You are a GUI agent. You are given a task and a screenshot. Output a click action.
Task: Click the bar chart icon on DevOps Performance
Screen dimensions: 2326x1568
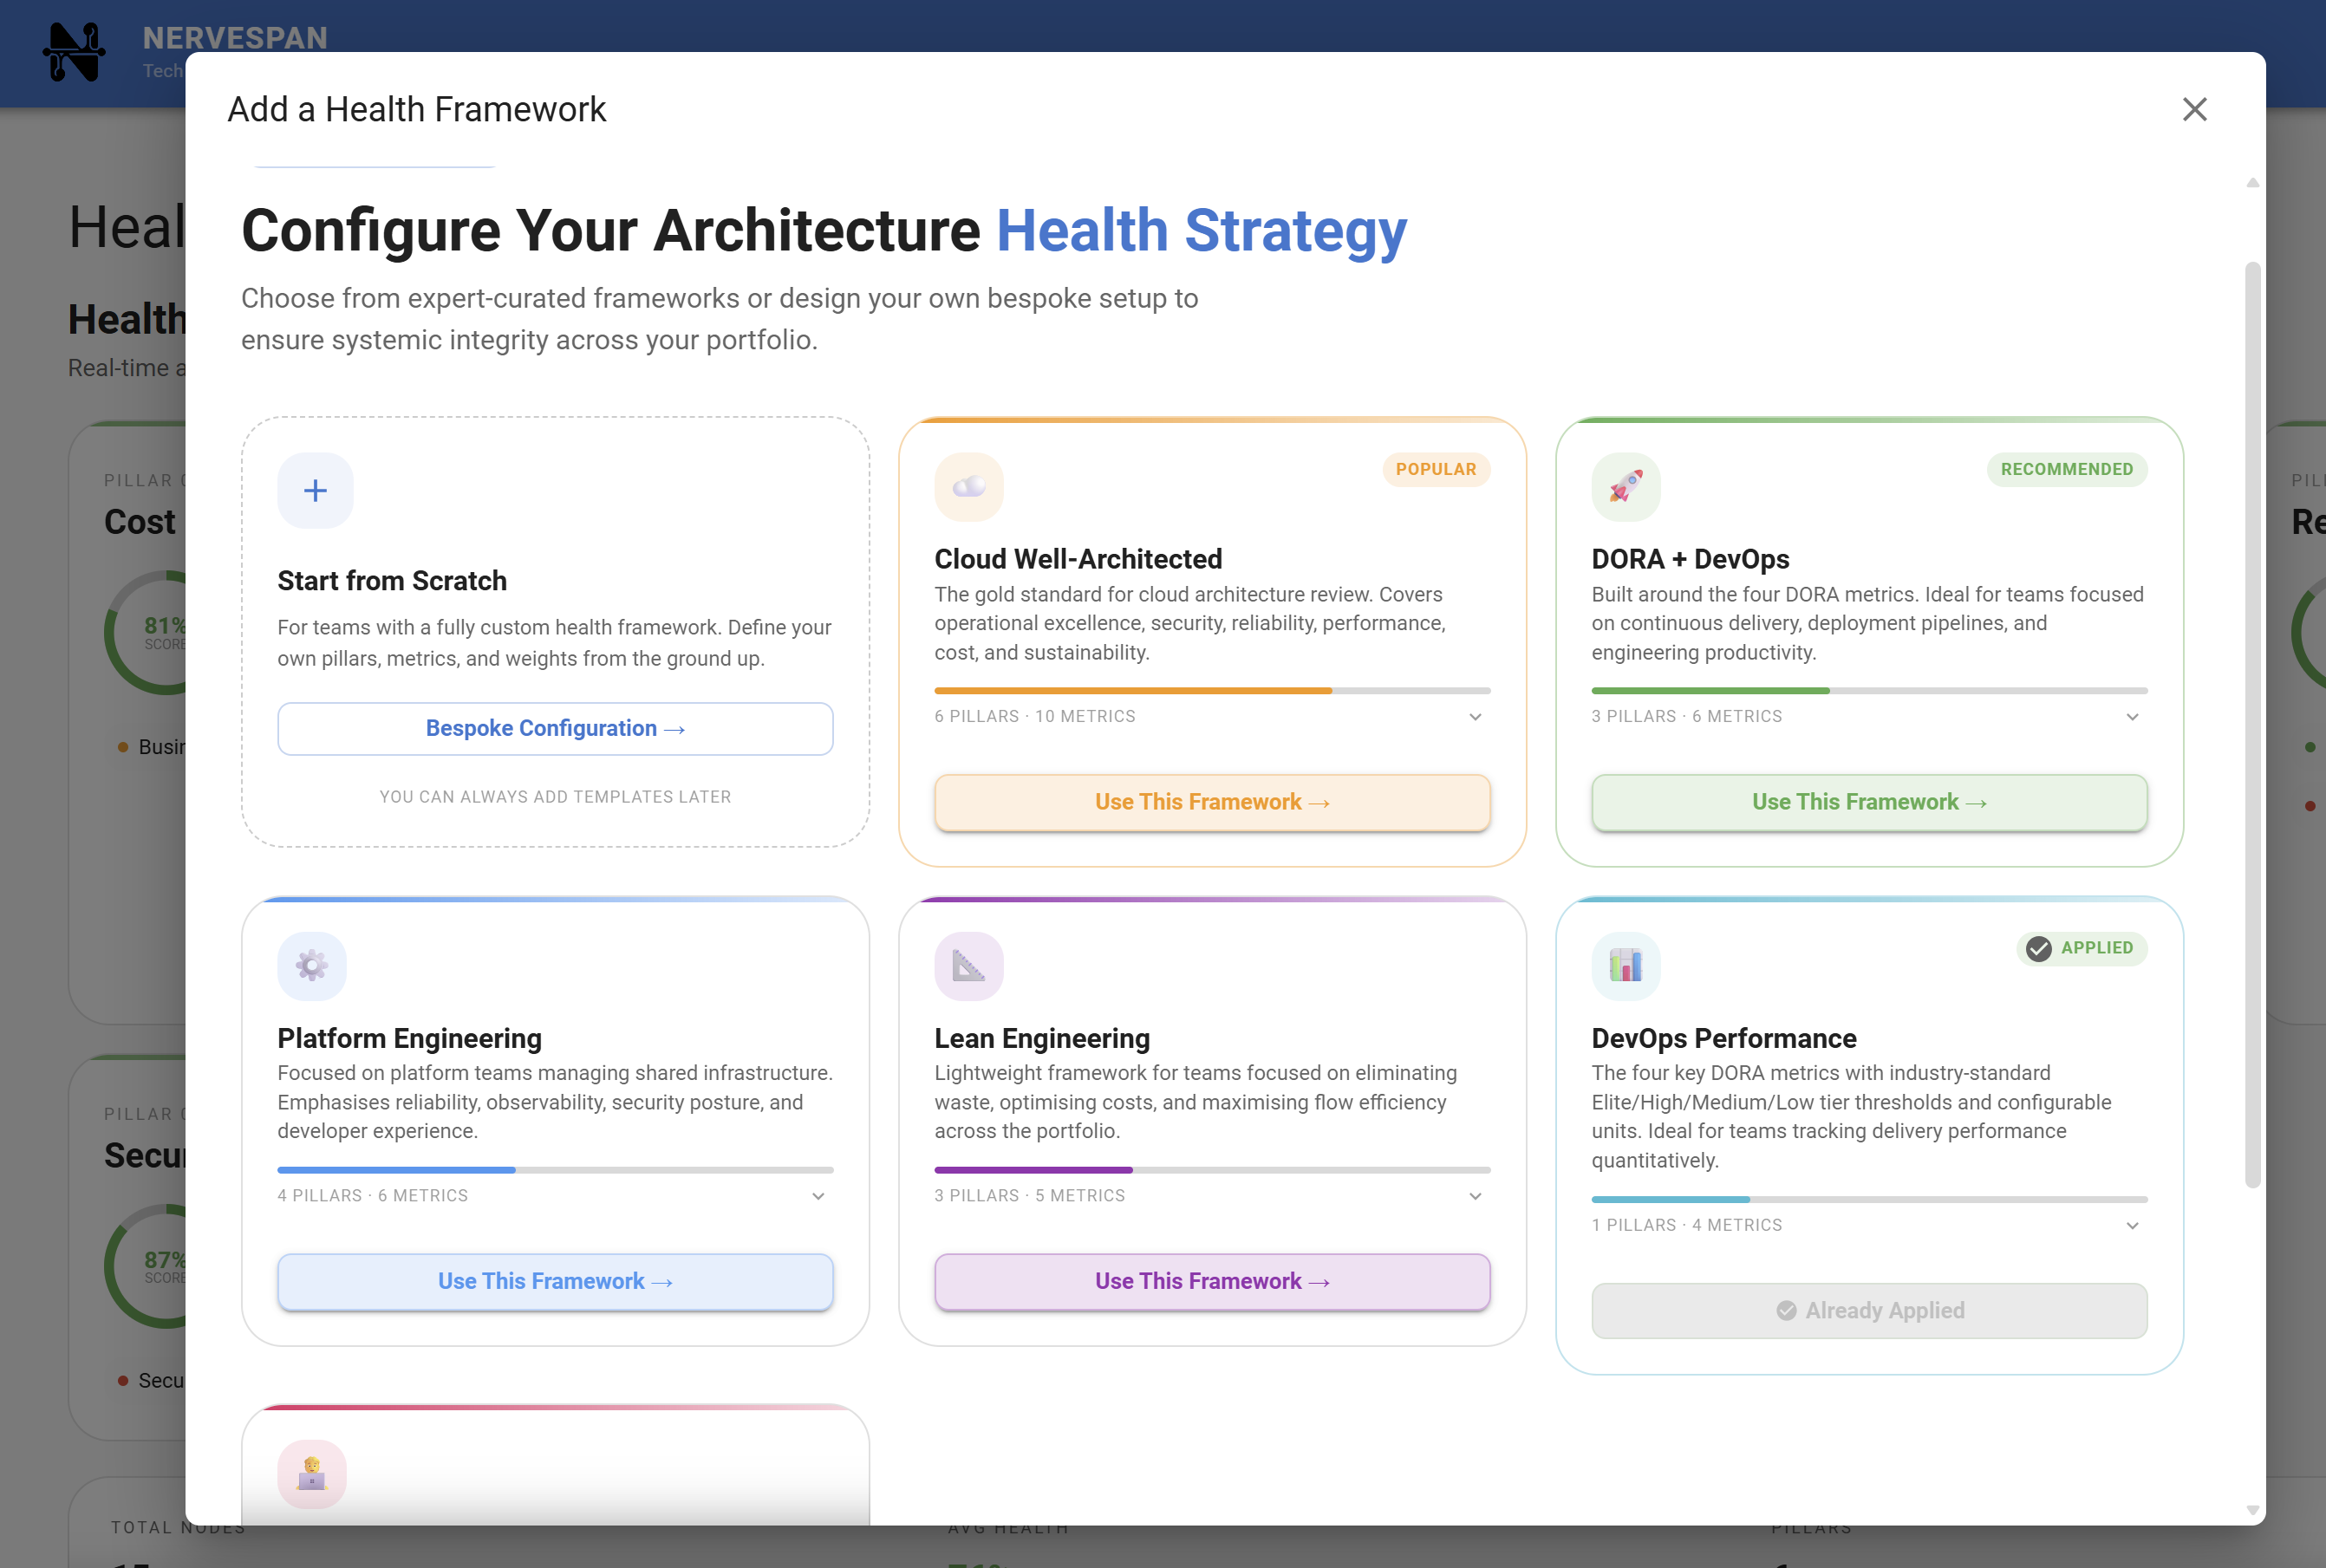pyautogui.click(x=1626, y=966)
